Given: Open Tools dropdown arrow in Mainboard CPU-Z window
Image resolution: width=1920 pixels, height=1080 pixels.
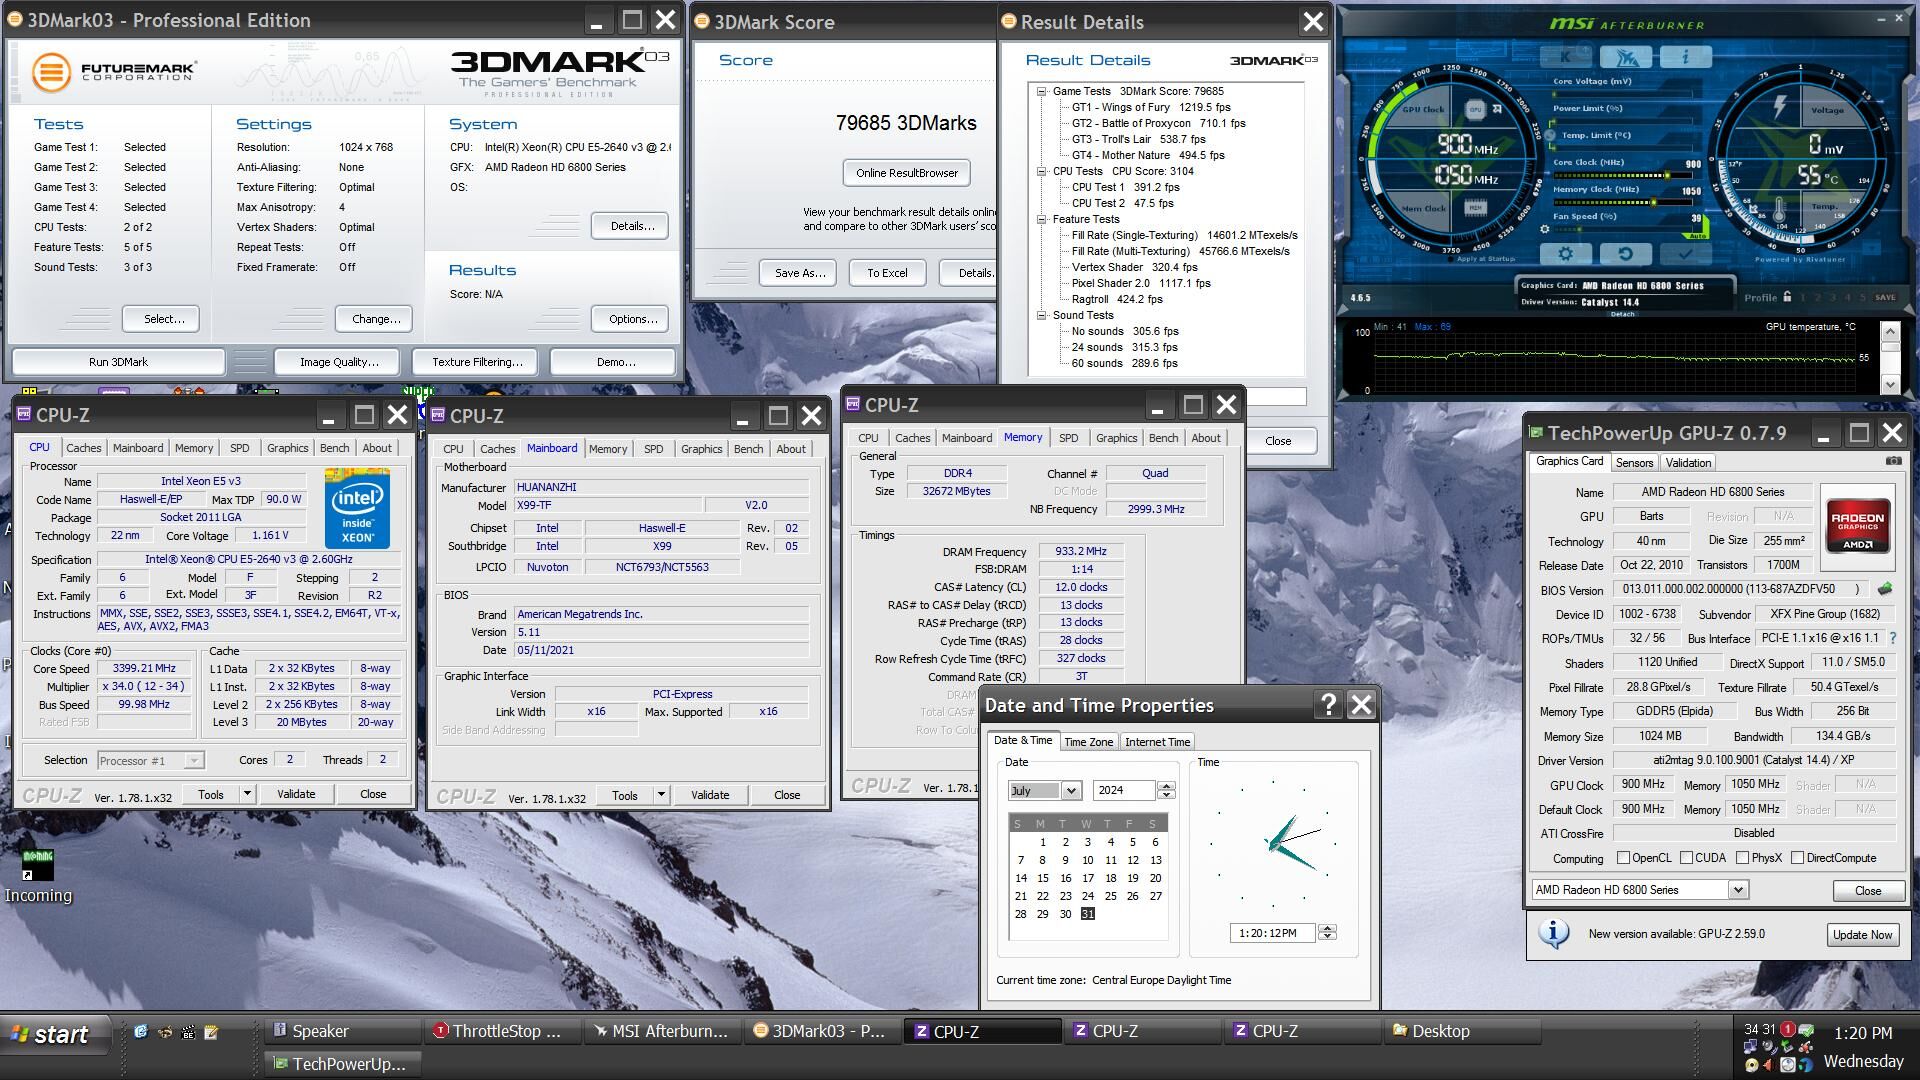Looking at the screenshot, I should tap(661, 795).
